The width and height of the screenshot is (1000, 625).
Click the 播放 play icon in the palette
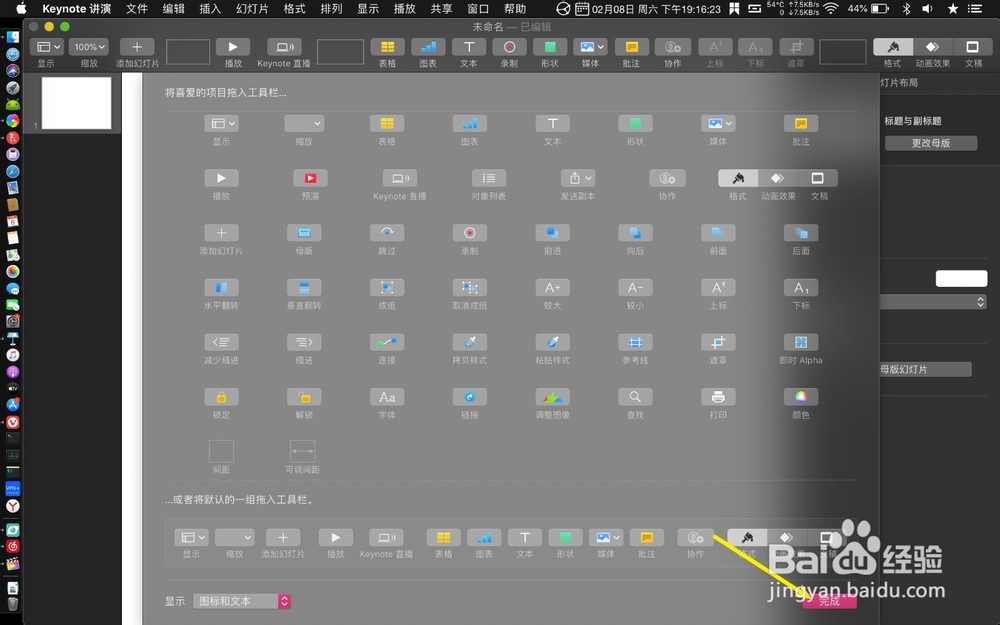pyautogui.click(x=221, y=179)
